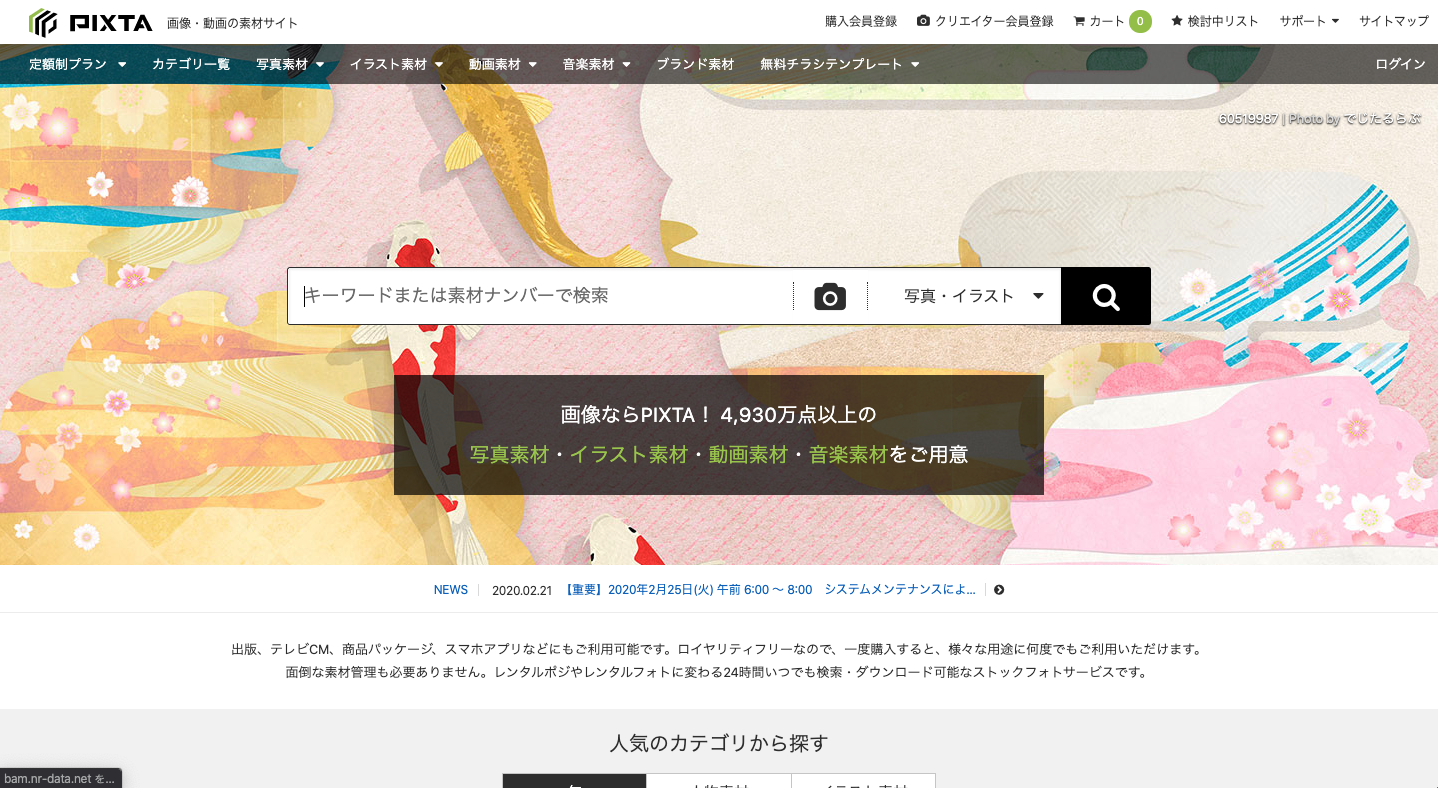Click the green cart count badge
Viewport: 1438px width, 788px height.
(1140, 21)
